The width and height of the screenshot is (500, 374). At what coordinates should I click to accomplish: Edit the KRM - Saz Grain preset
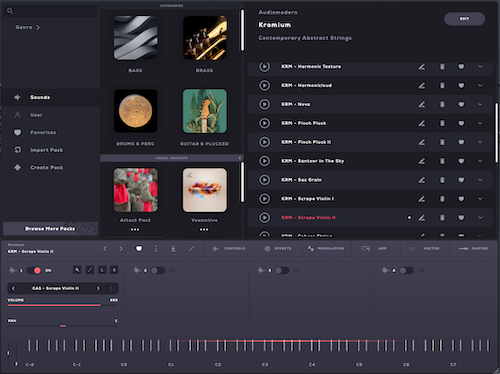[x=422, y=180]
